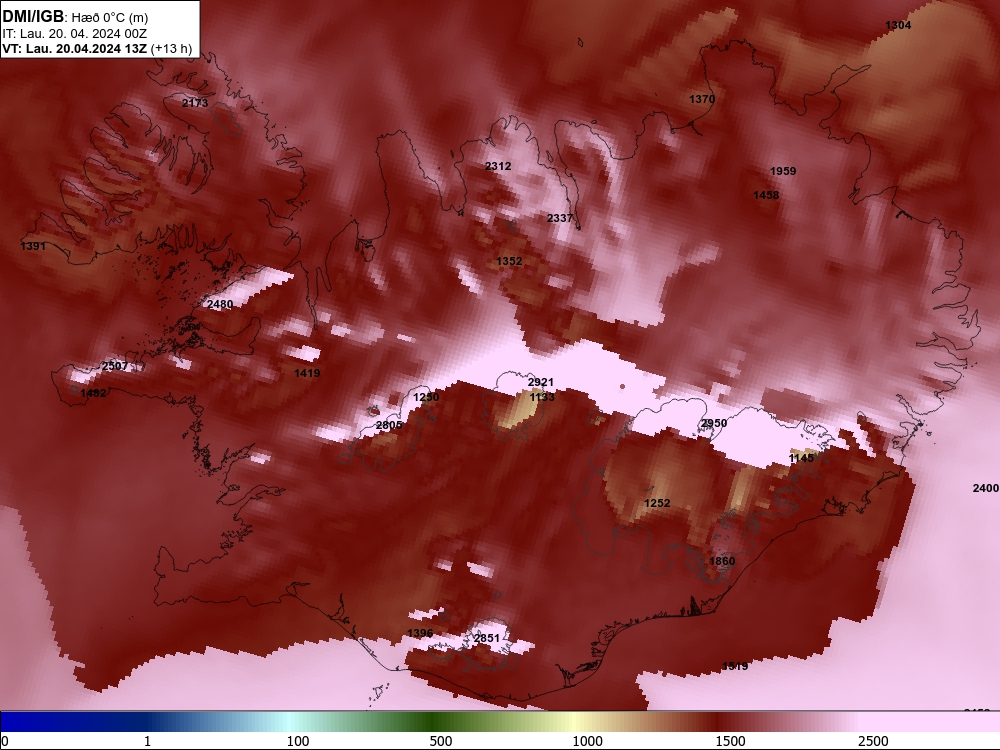Screen dimensions: 1000x750
Task: Click the map value label '2480'
Action: (219, 304)
